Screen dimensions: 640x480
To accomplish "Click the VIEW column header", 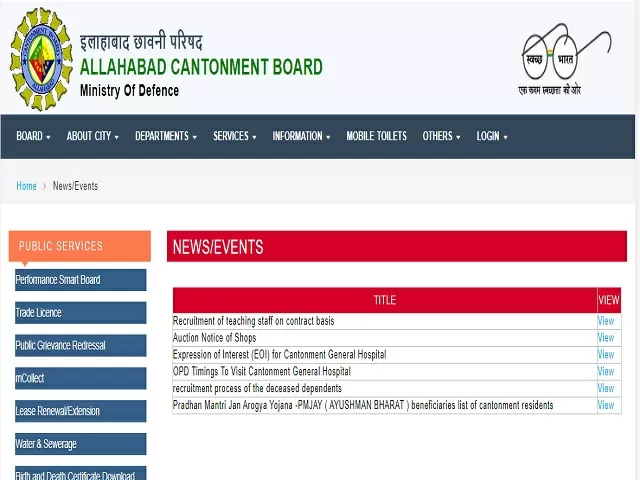I will [x=609, y=300].
